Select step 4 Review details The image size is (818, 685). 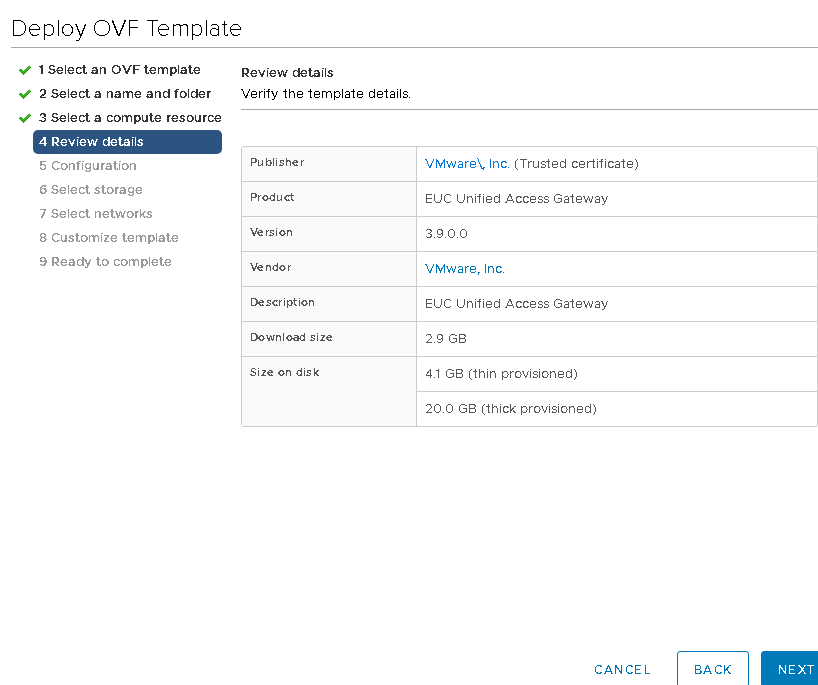click(127, 141)
